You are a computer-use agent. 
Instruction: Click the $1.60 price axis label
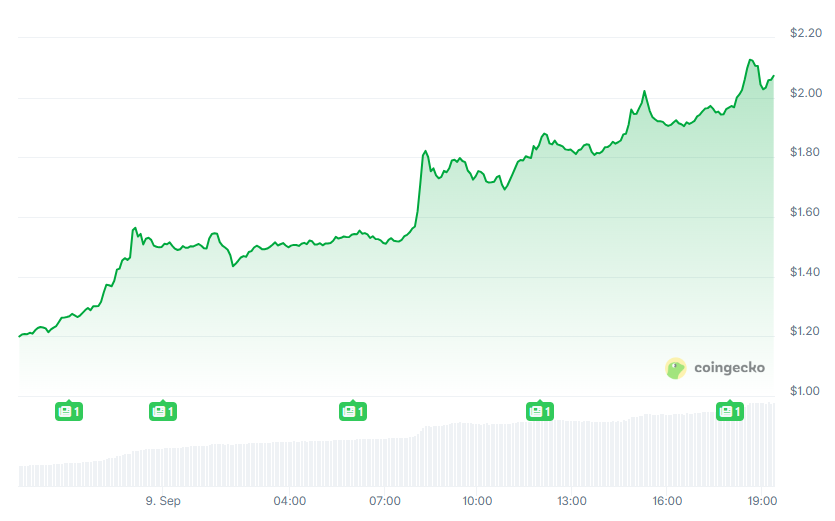point(805,212)
